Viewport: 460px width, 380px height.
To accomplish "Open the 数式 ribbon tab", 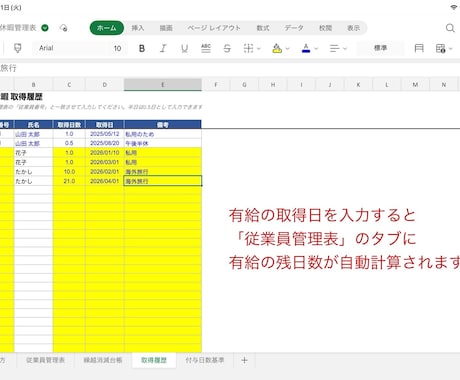I will pyautogui.click(x=263, y=28).
